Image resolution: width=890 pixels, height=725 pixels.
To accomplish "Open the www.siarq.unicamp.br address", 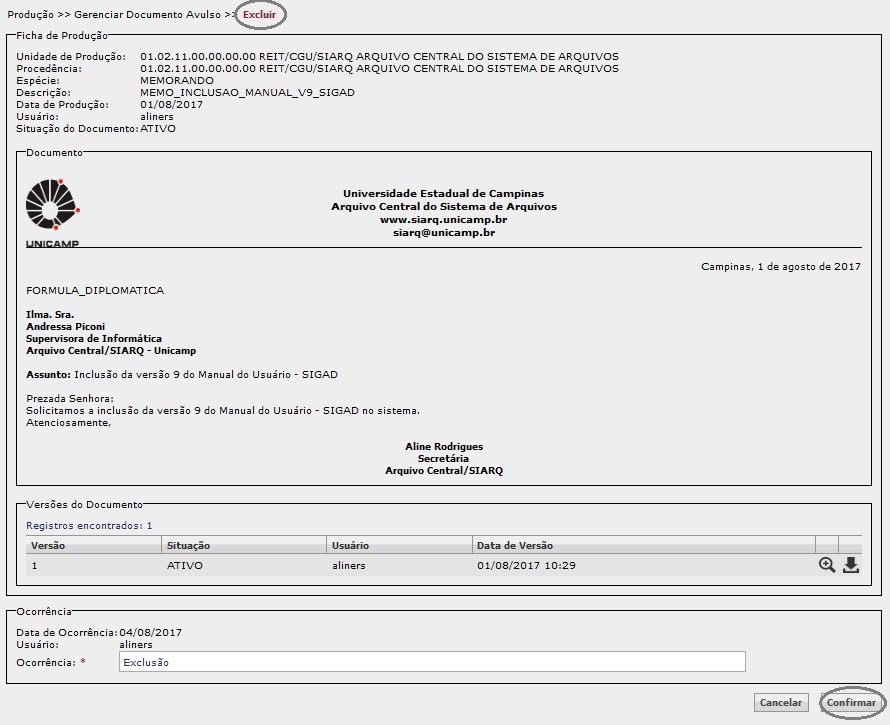I will point(443,220).
